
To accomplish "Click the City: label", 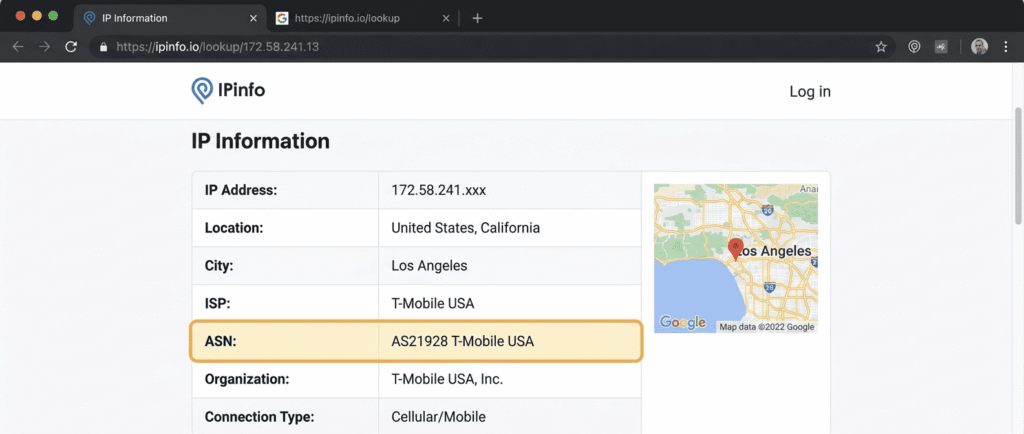I will 219,266.
